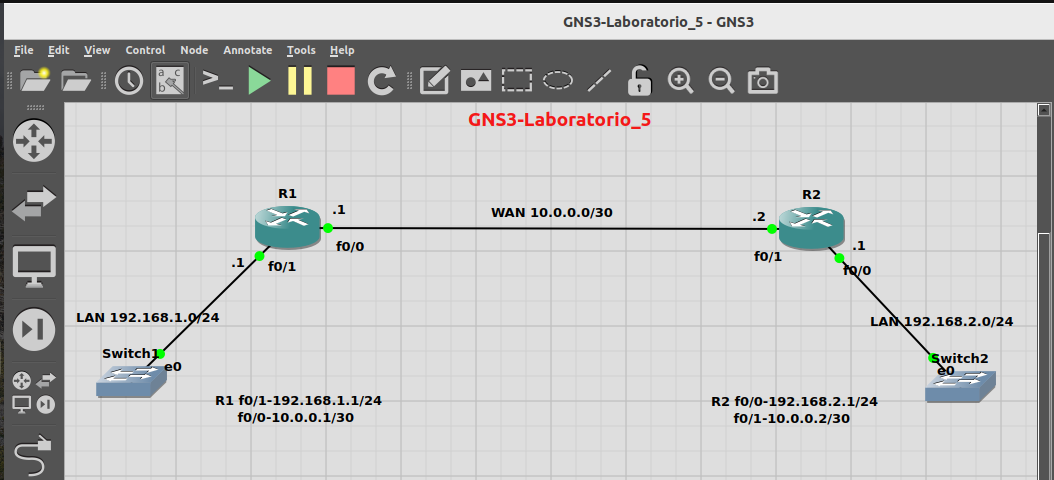The image size is (1054, 480).
Task: Open the Control menu
Action: point(145,50)
